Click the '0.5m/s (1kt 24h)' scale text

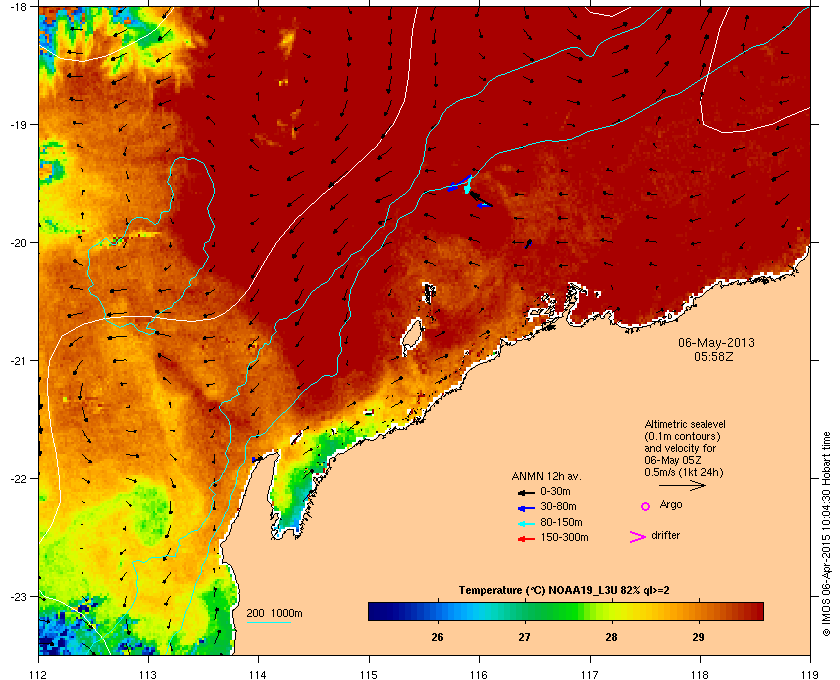684,473
